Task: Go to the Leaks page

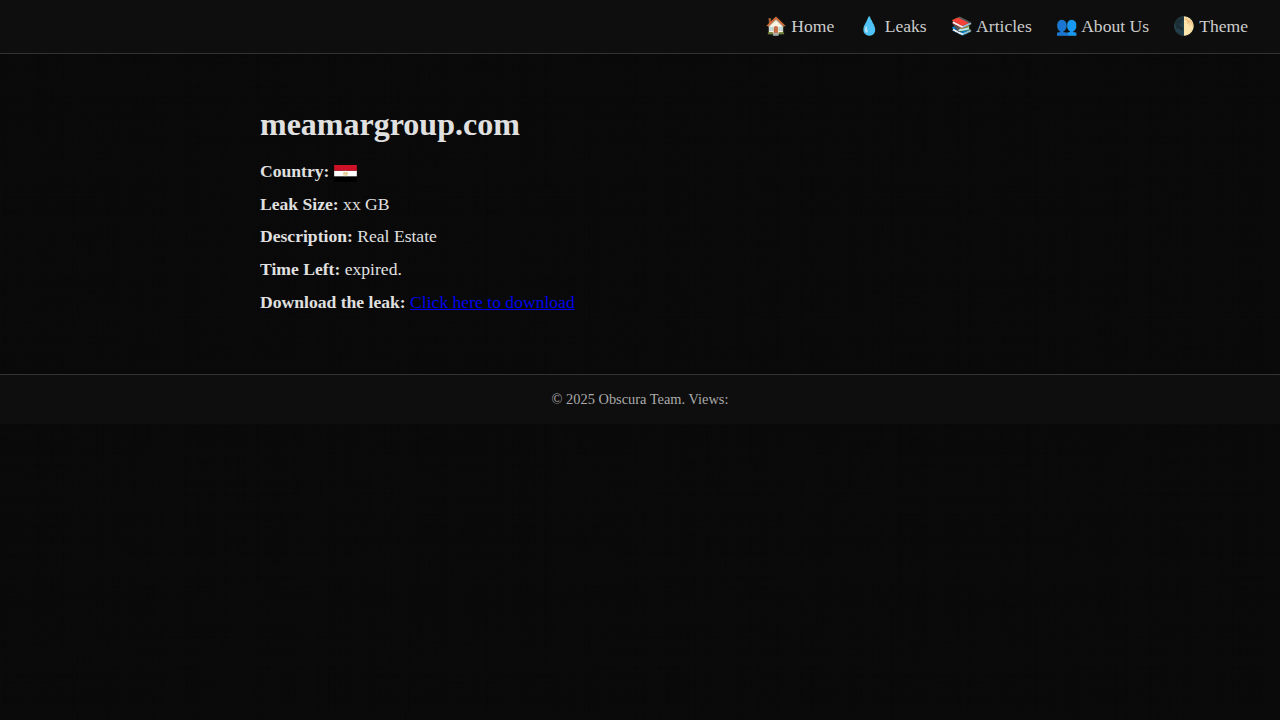Action: pos(905,26)
